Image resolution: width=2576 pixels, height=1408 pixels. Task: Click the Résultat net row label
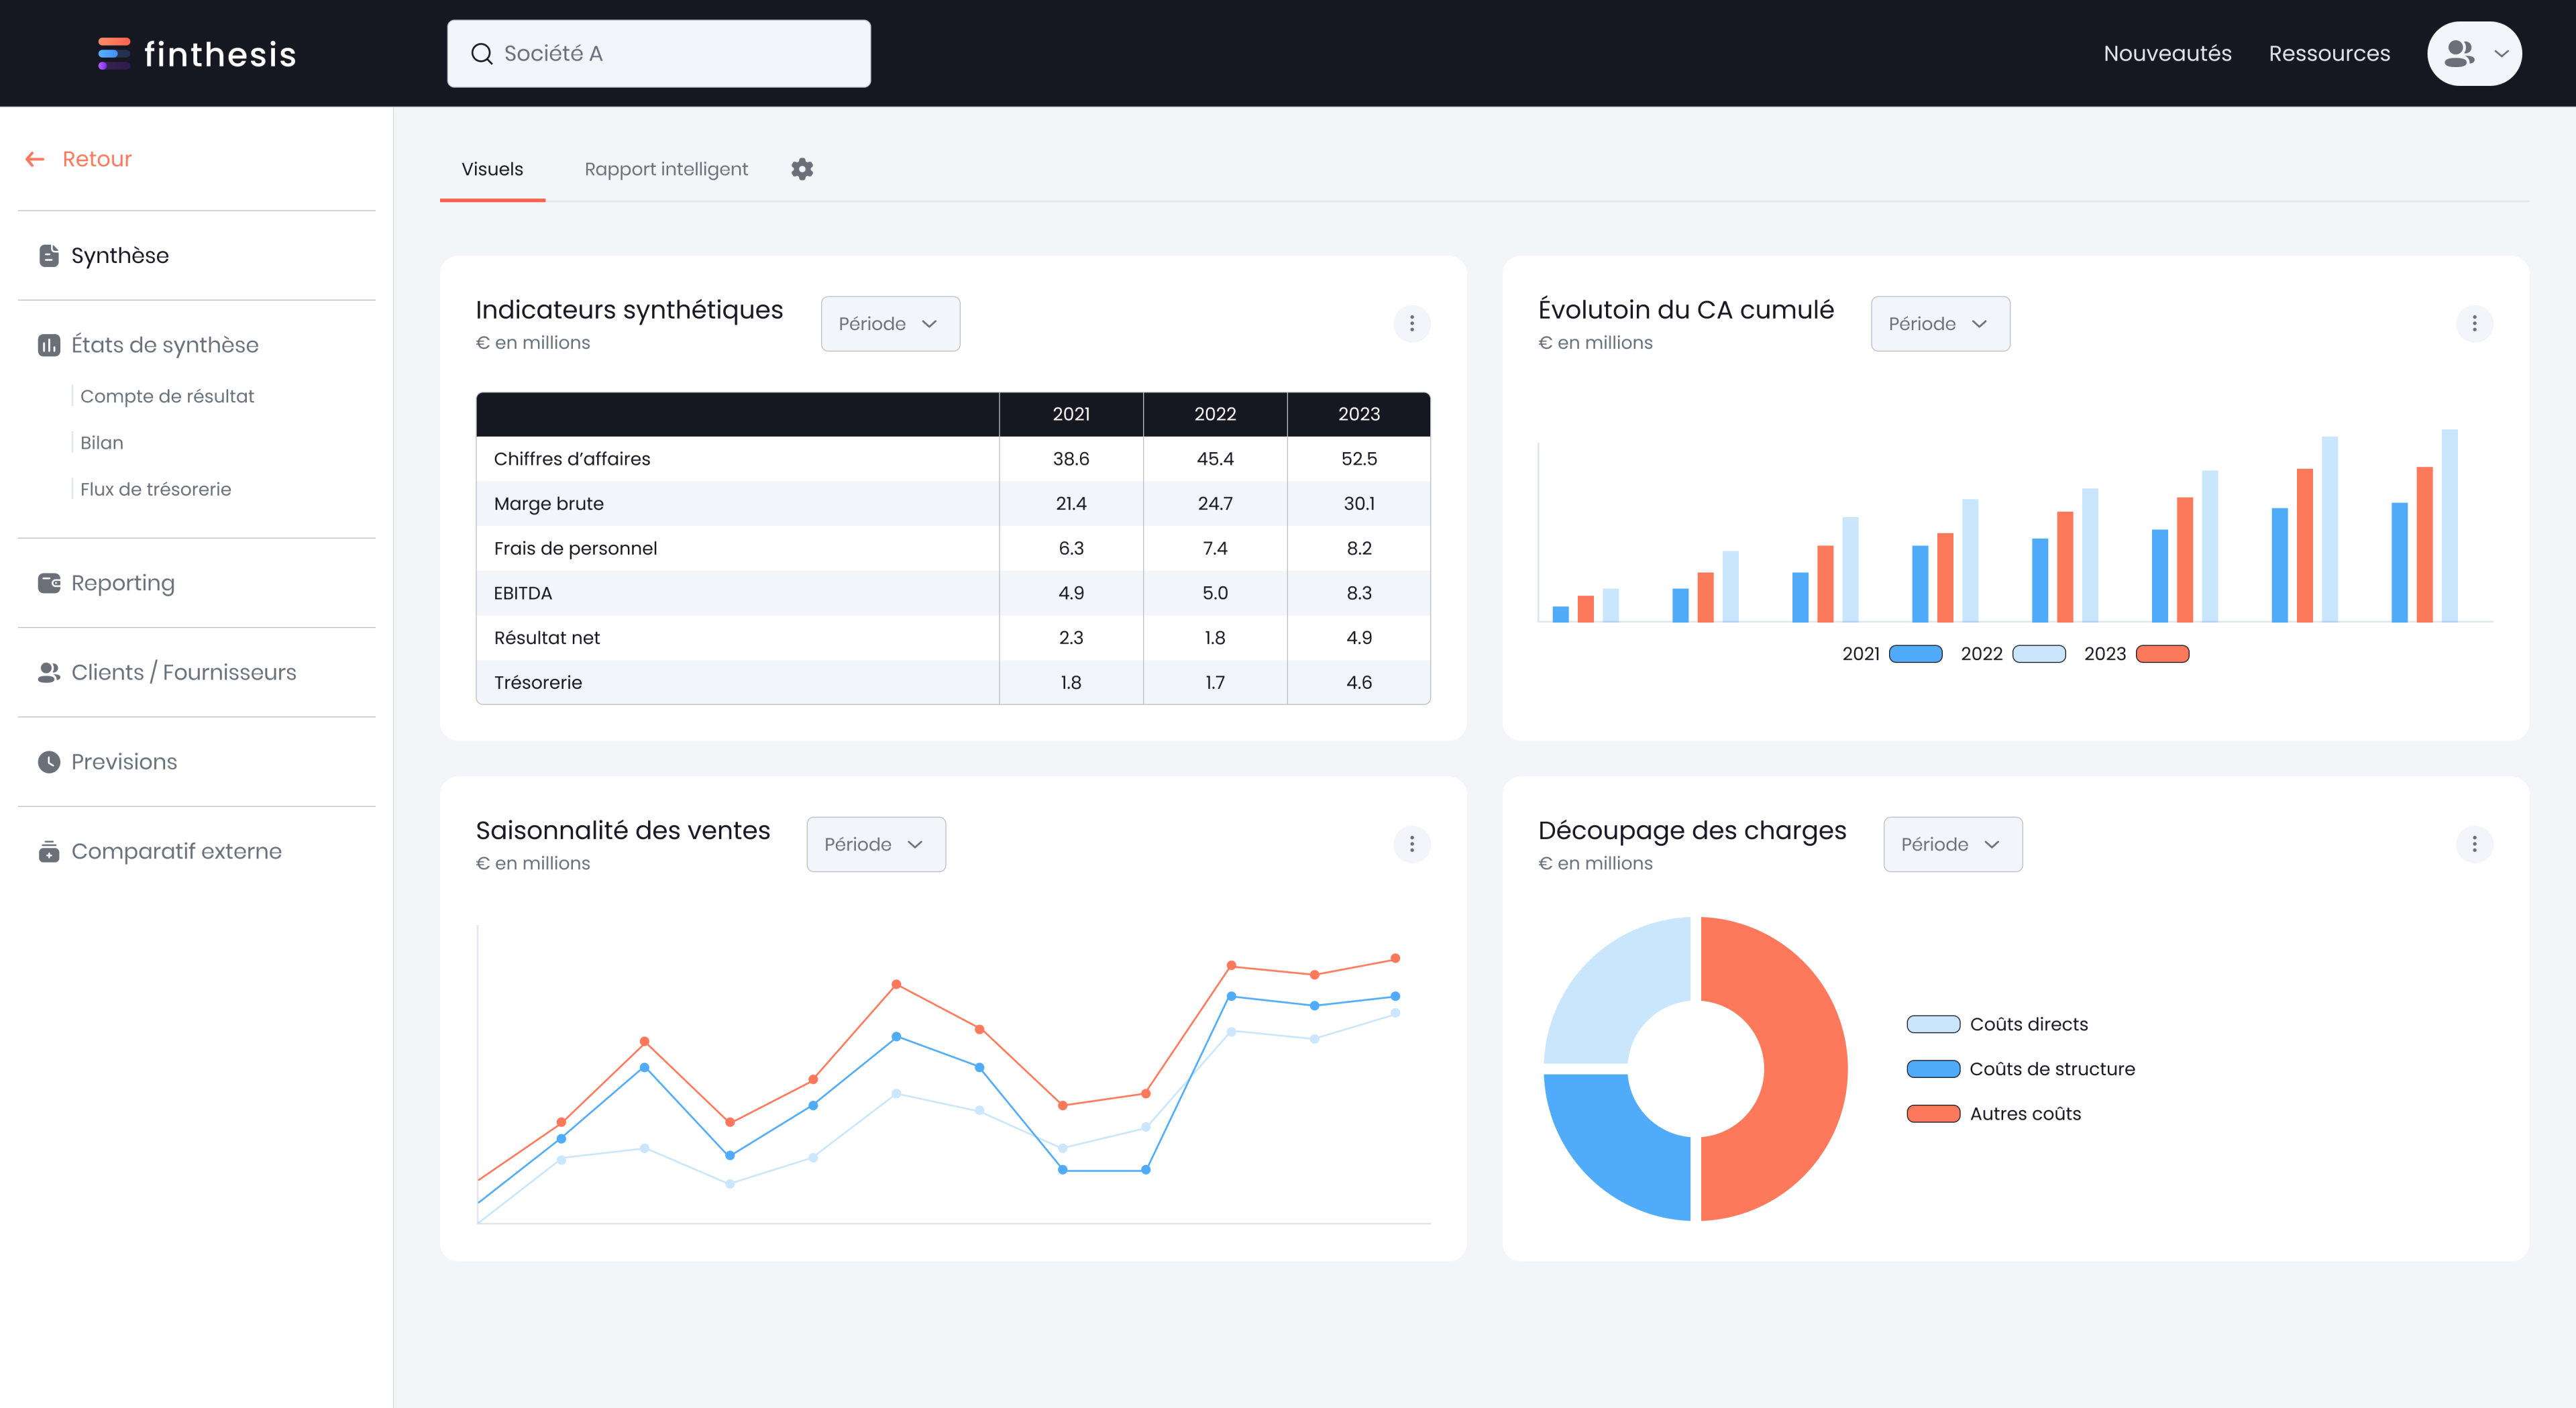click(546, 638)
